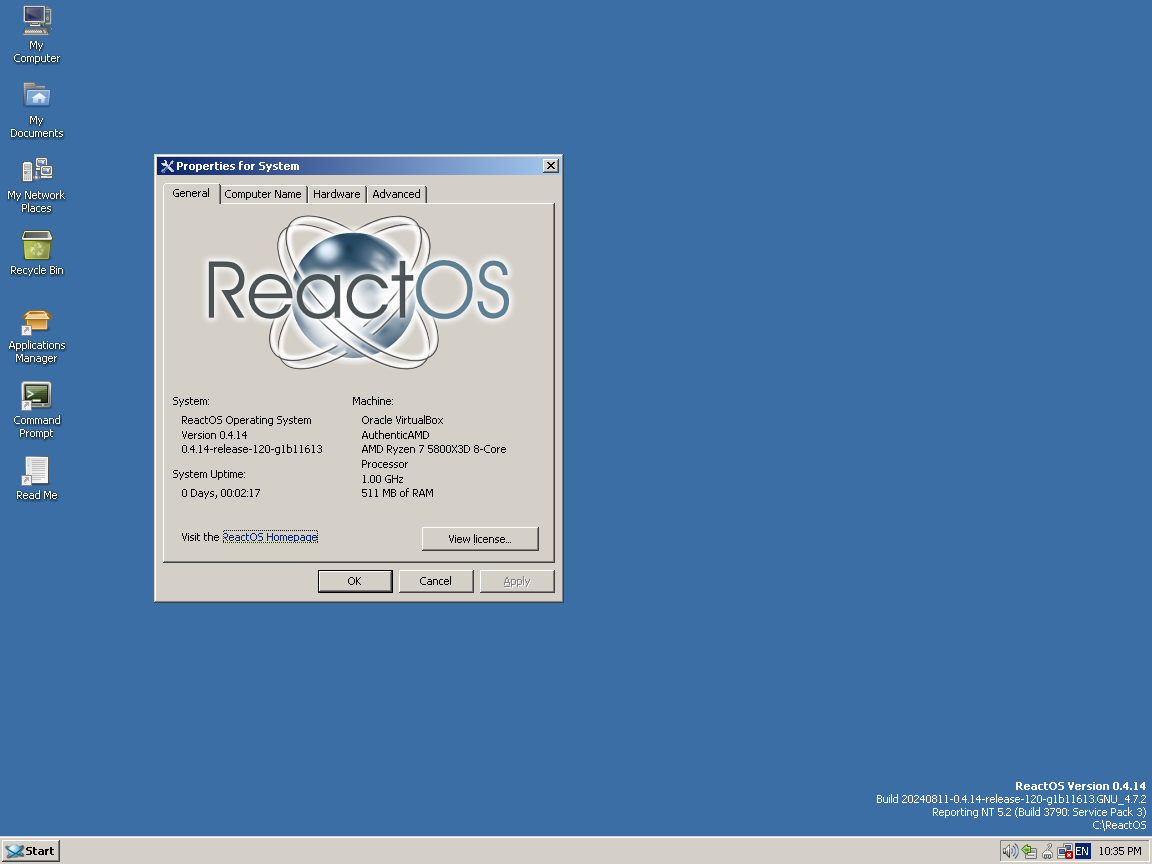
Task: Select the Applications Manager shortcut
Action: [37, 336]
